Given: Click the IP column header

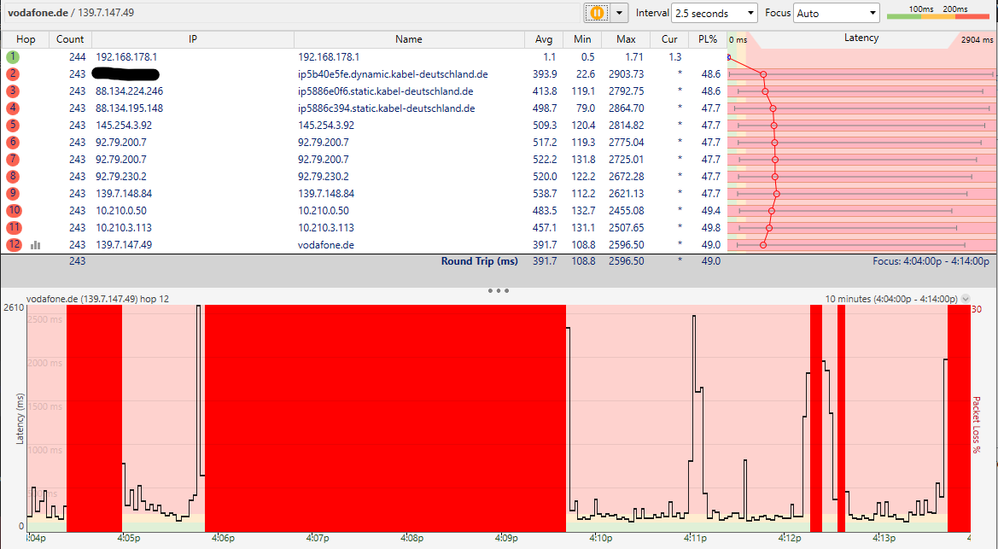Looking at the screenshot, I should coord(193,39).
